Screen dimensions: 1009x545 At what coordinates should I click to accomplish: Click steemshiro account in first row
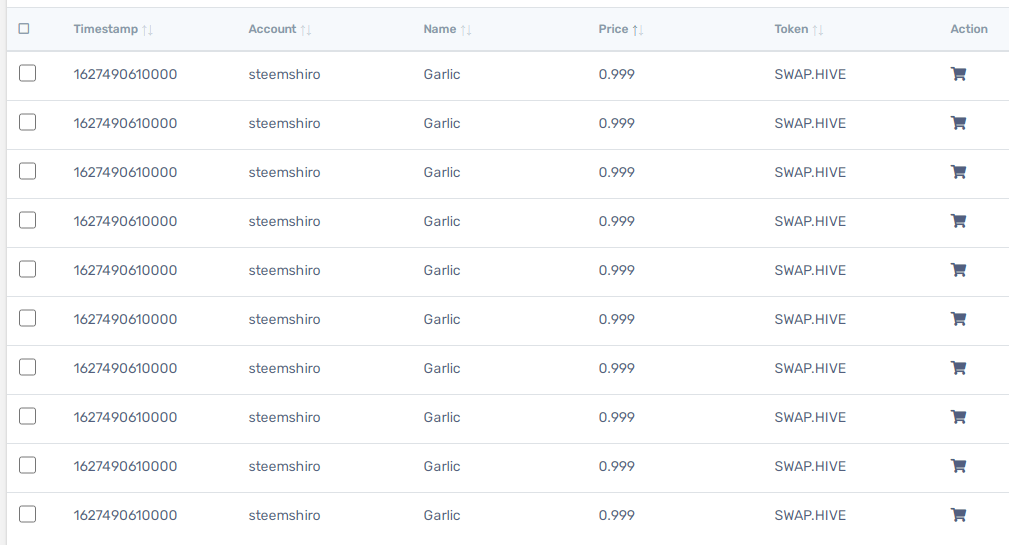tap(284, 74)
